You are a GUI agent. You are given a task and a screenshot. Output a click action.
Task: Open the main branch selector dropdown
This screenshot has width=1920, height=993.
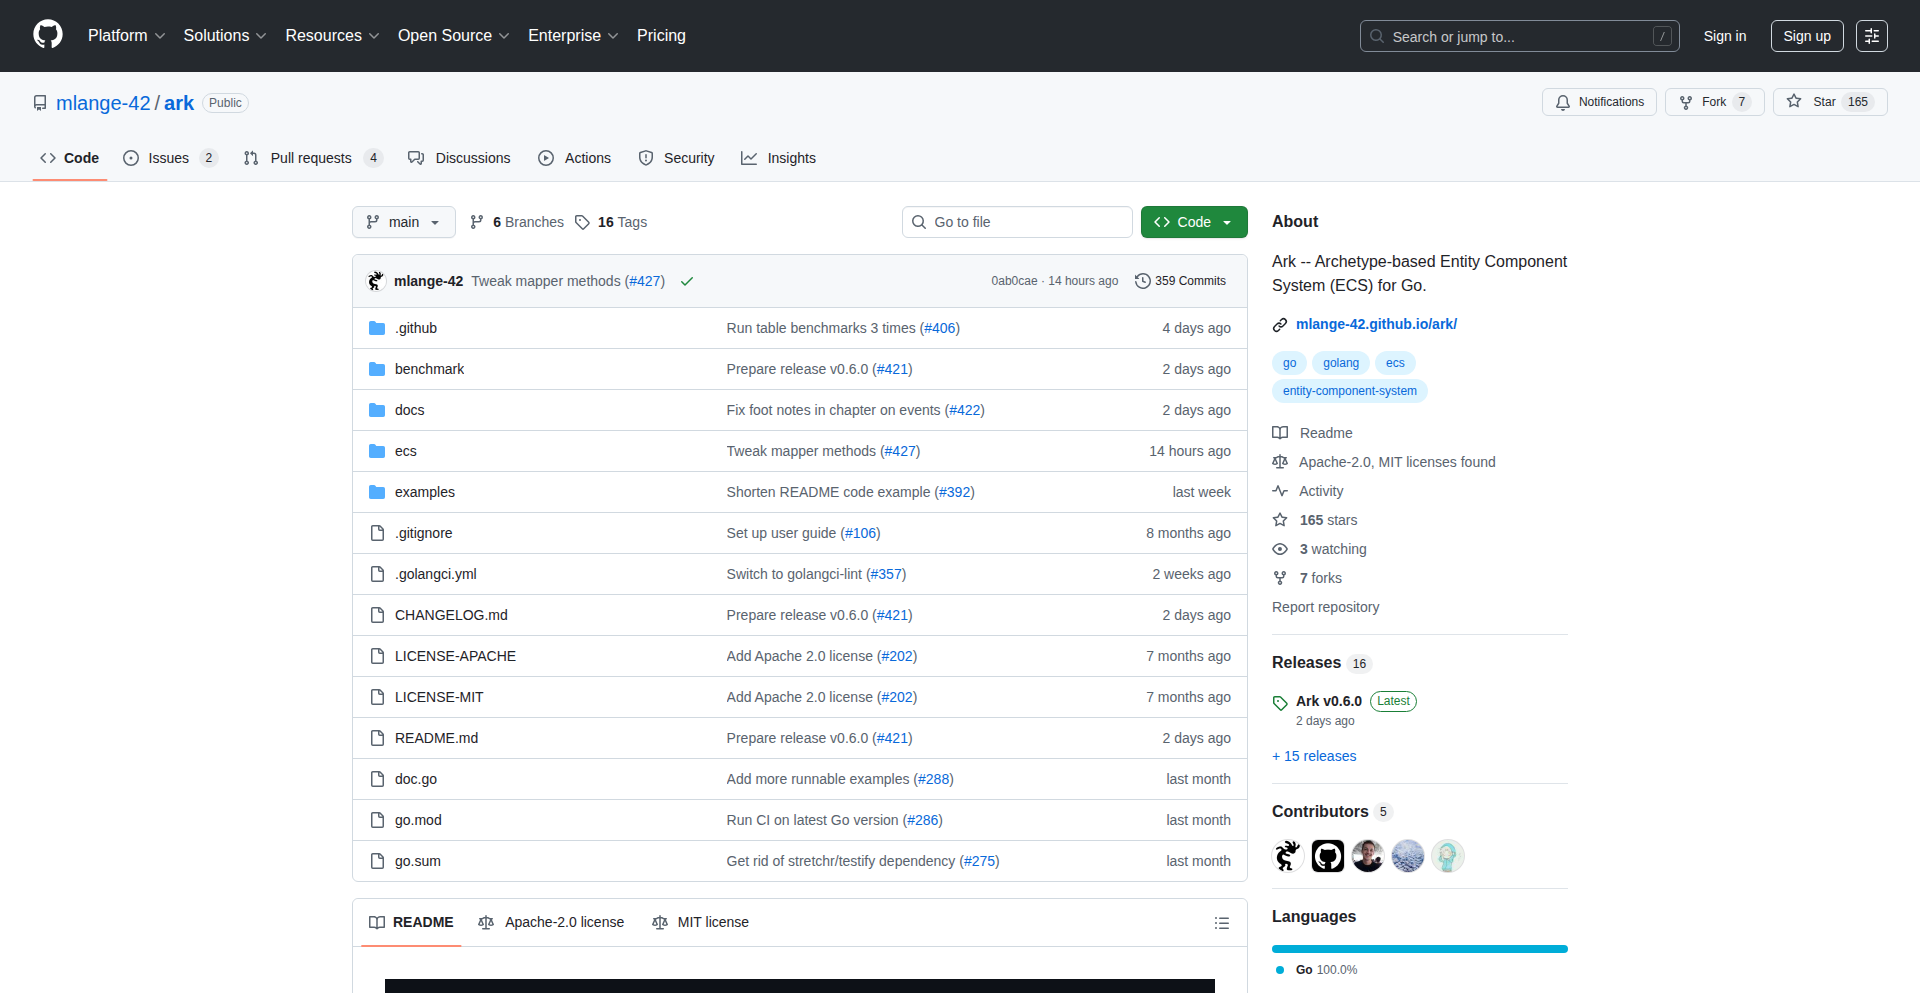pos(404,222)
